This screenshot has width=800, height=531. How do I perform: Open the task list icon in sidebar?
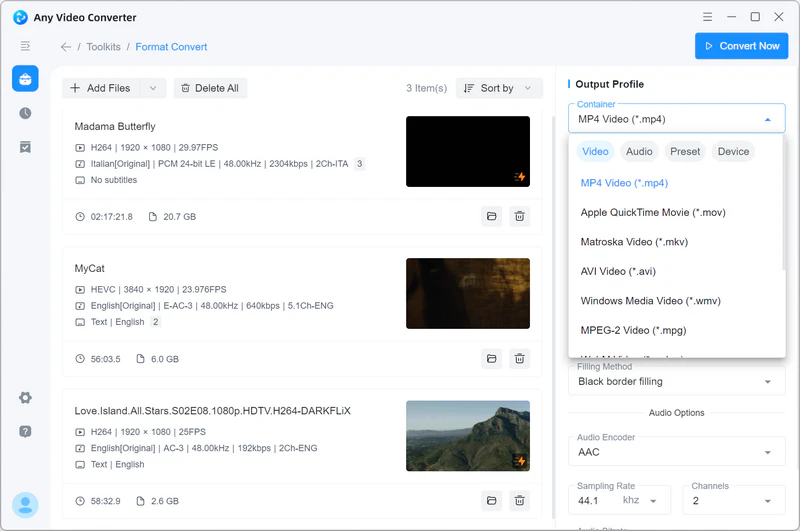pos(25,147)
